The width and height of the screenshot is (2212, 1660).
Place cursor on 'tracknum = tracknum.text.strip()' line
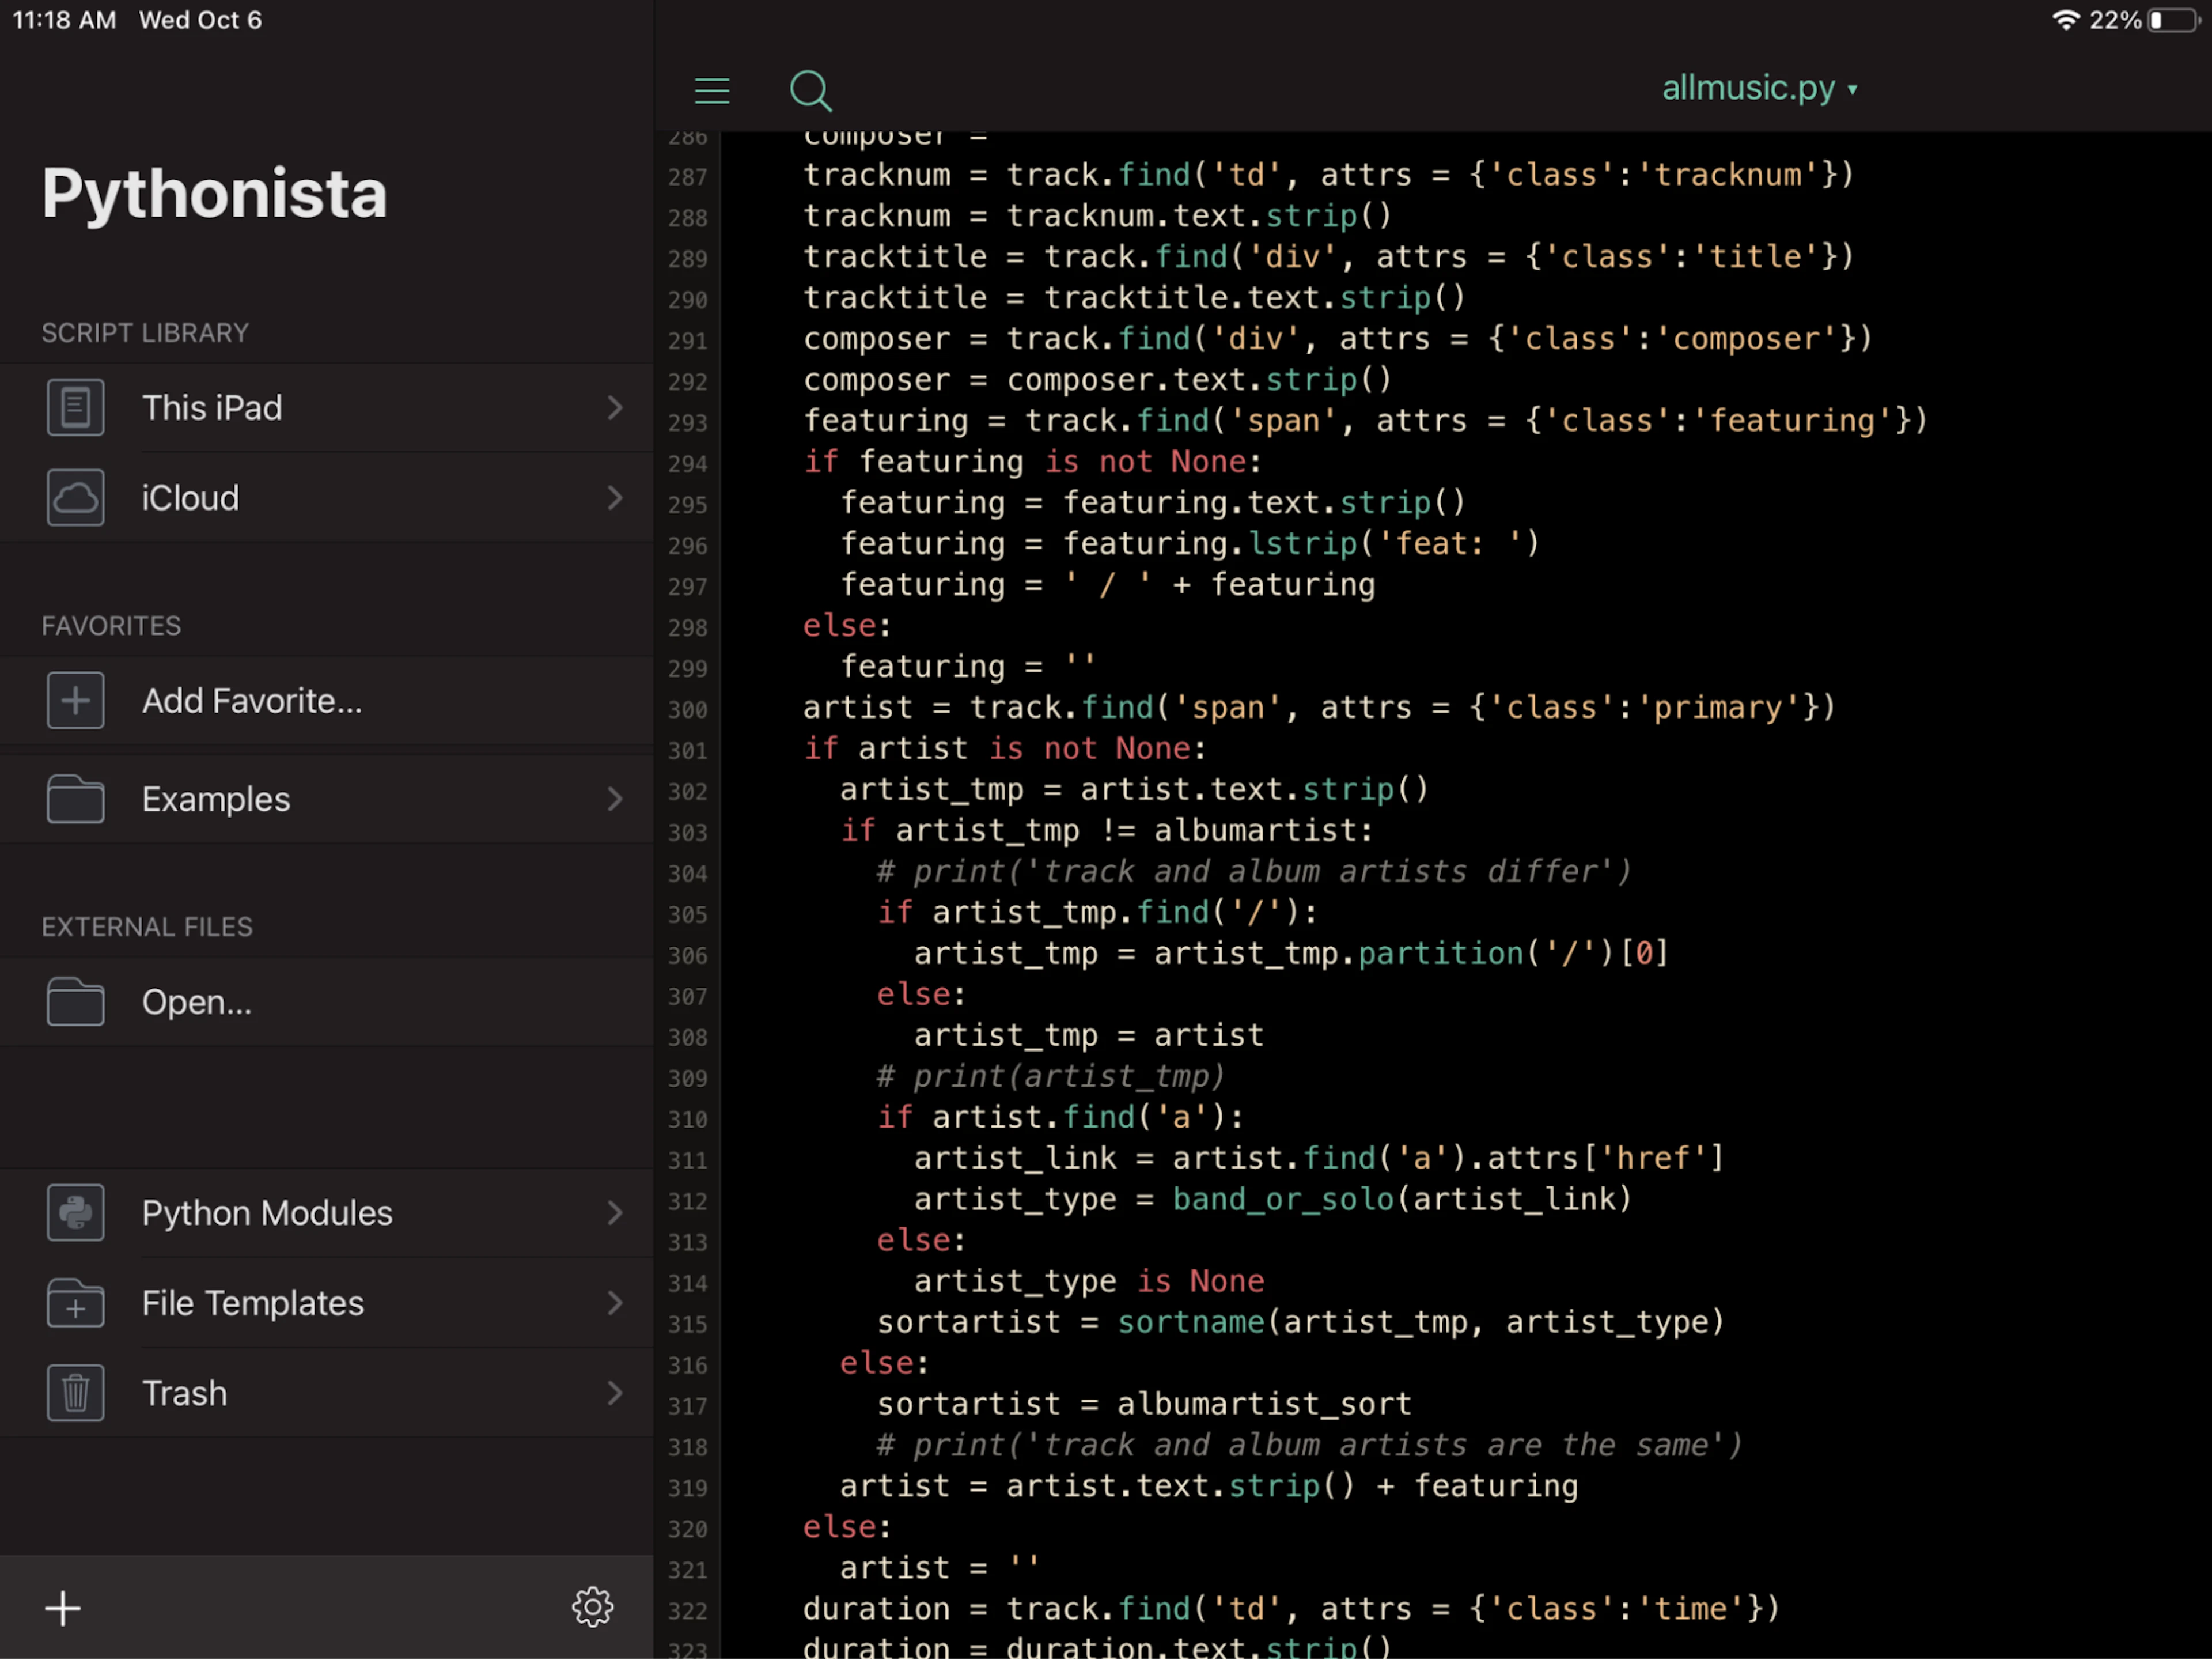1097,216
